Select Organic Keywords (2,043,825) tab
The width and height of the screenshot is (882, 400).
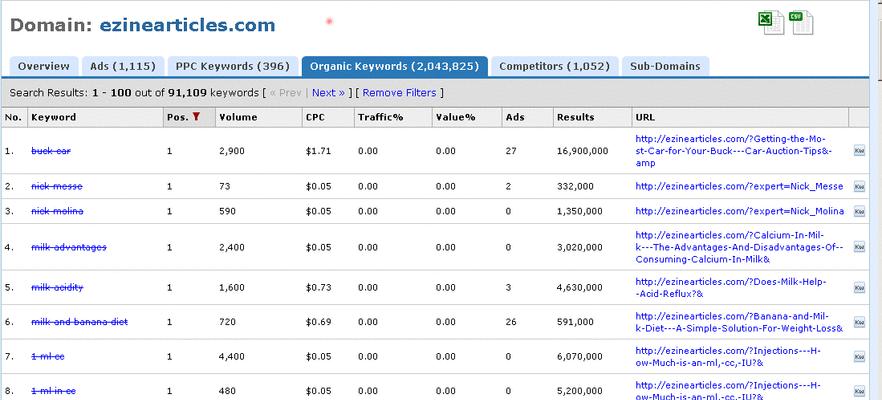[394, 66]
